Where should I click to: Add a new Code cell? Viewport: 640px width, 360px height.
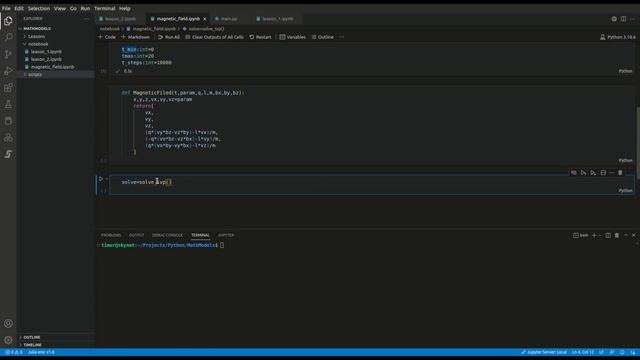pos(107,37)
